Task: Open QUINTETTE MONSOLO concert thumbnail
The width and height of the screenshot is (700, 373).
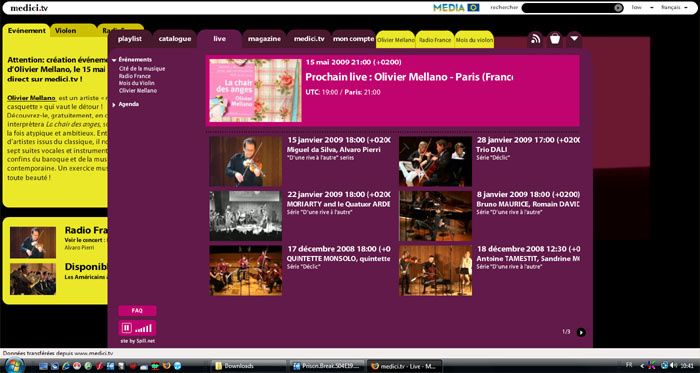Action: (x=246, y=270)
